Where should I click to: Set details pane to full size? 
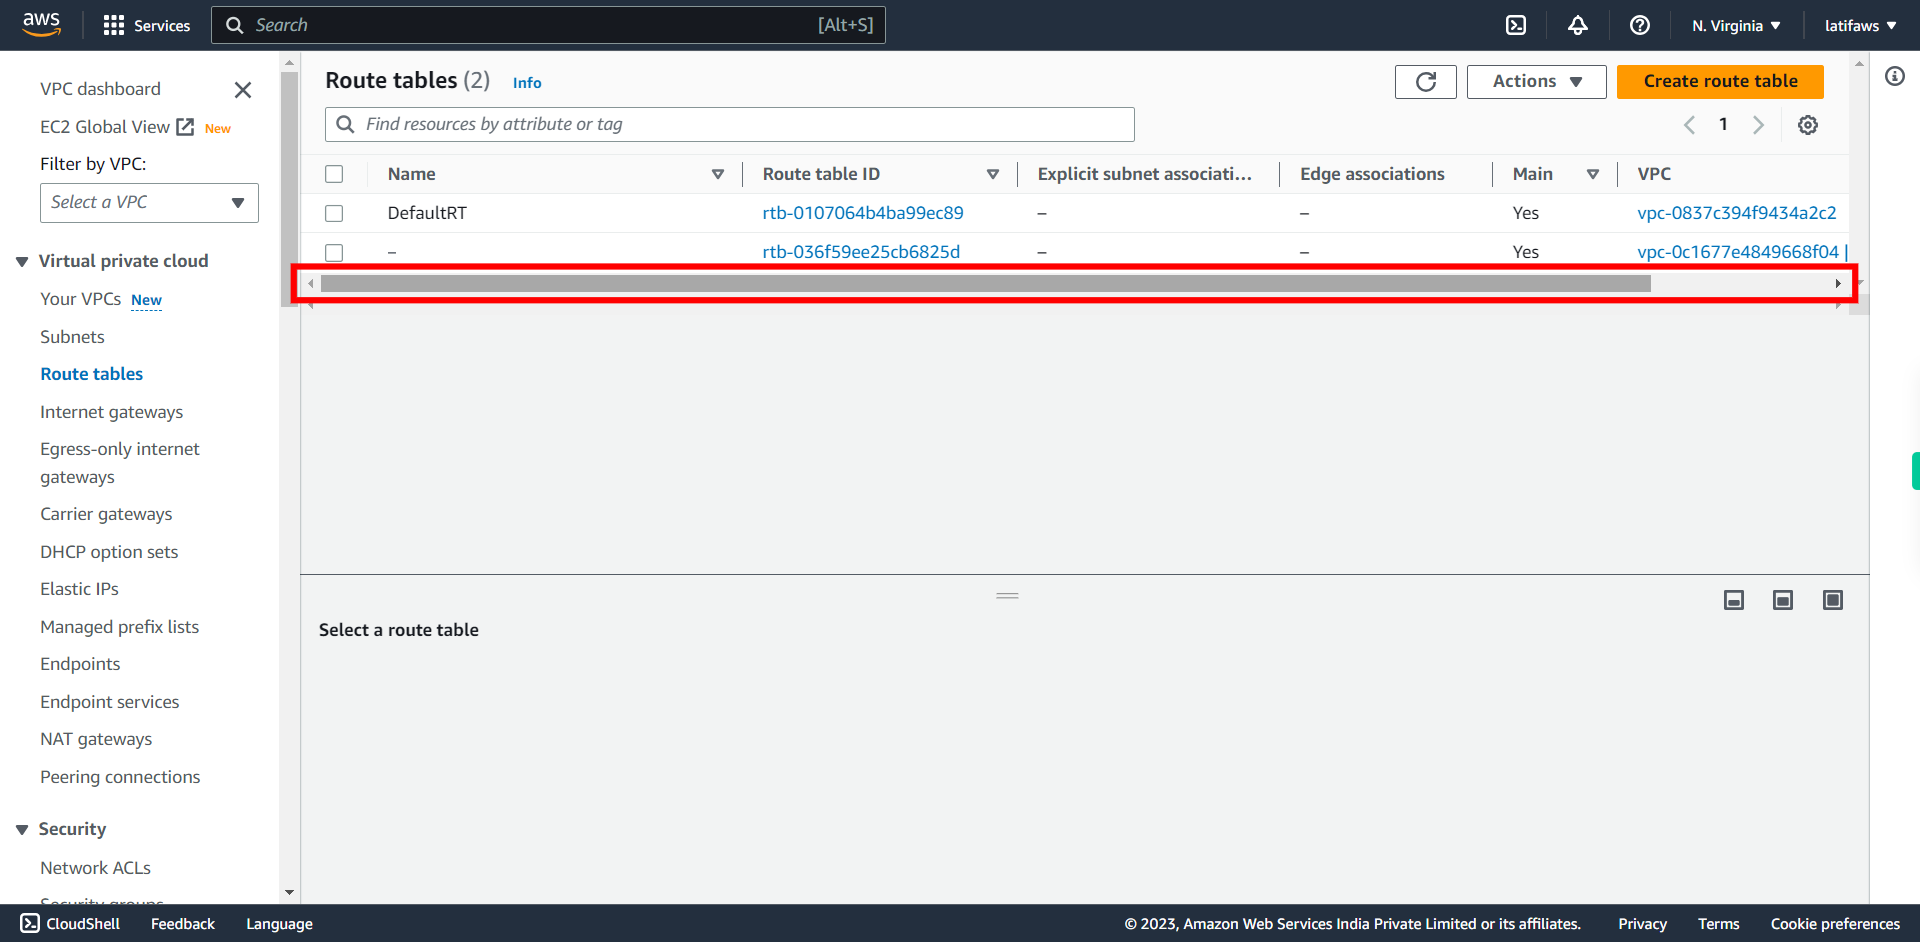1833,600
